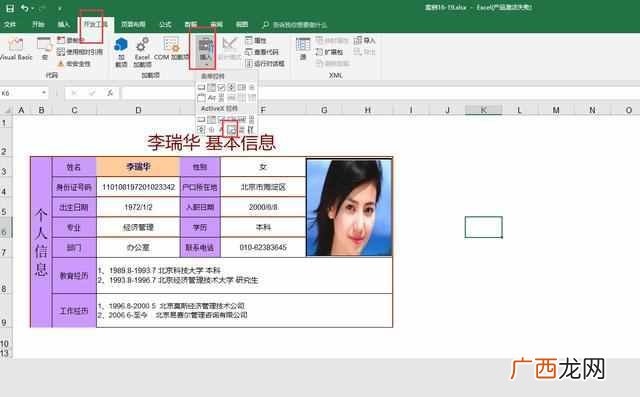Select the 开发工具 (Developer) tab

[x=96, y=24]
